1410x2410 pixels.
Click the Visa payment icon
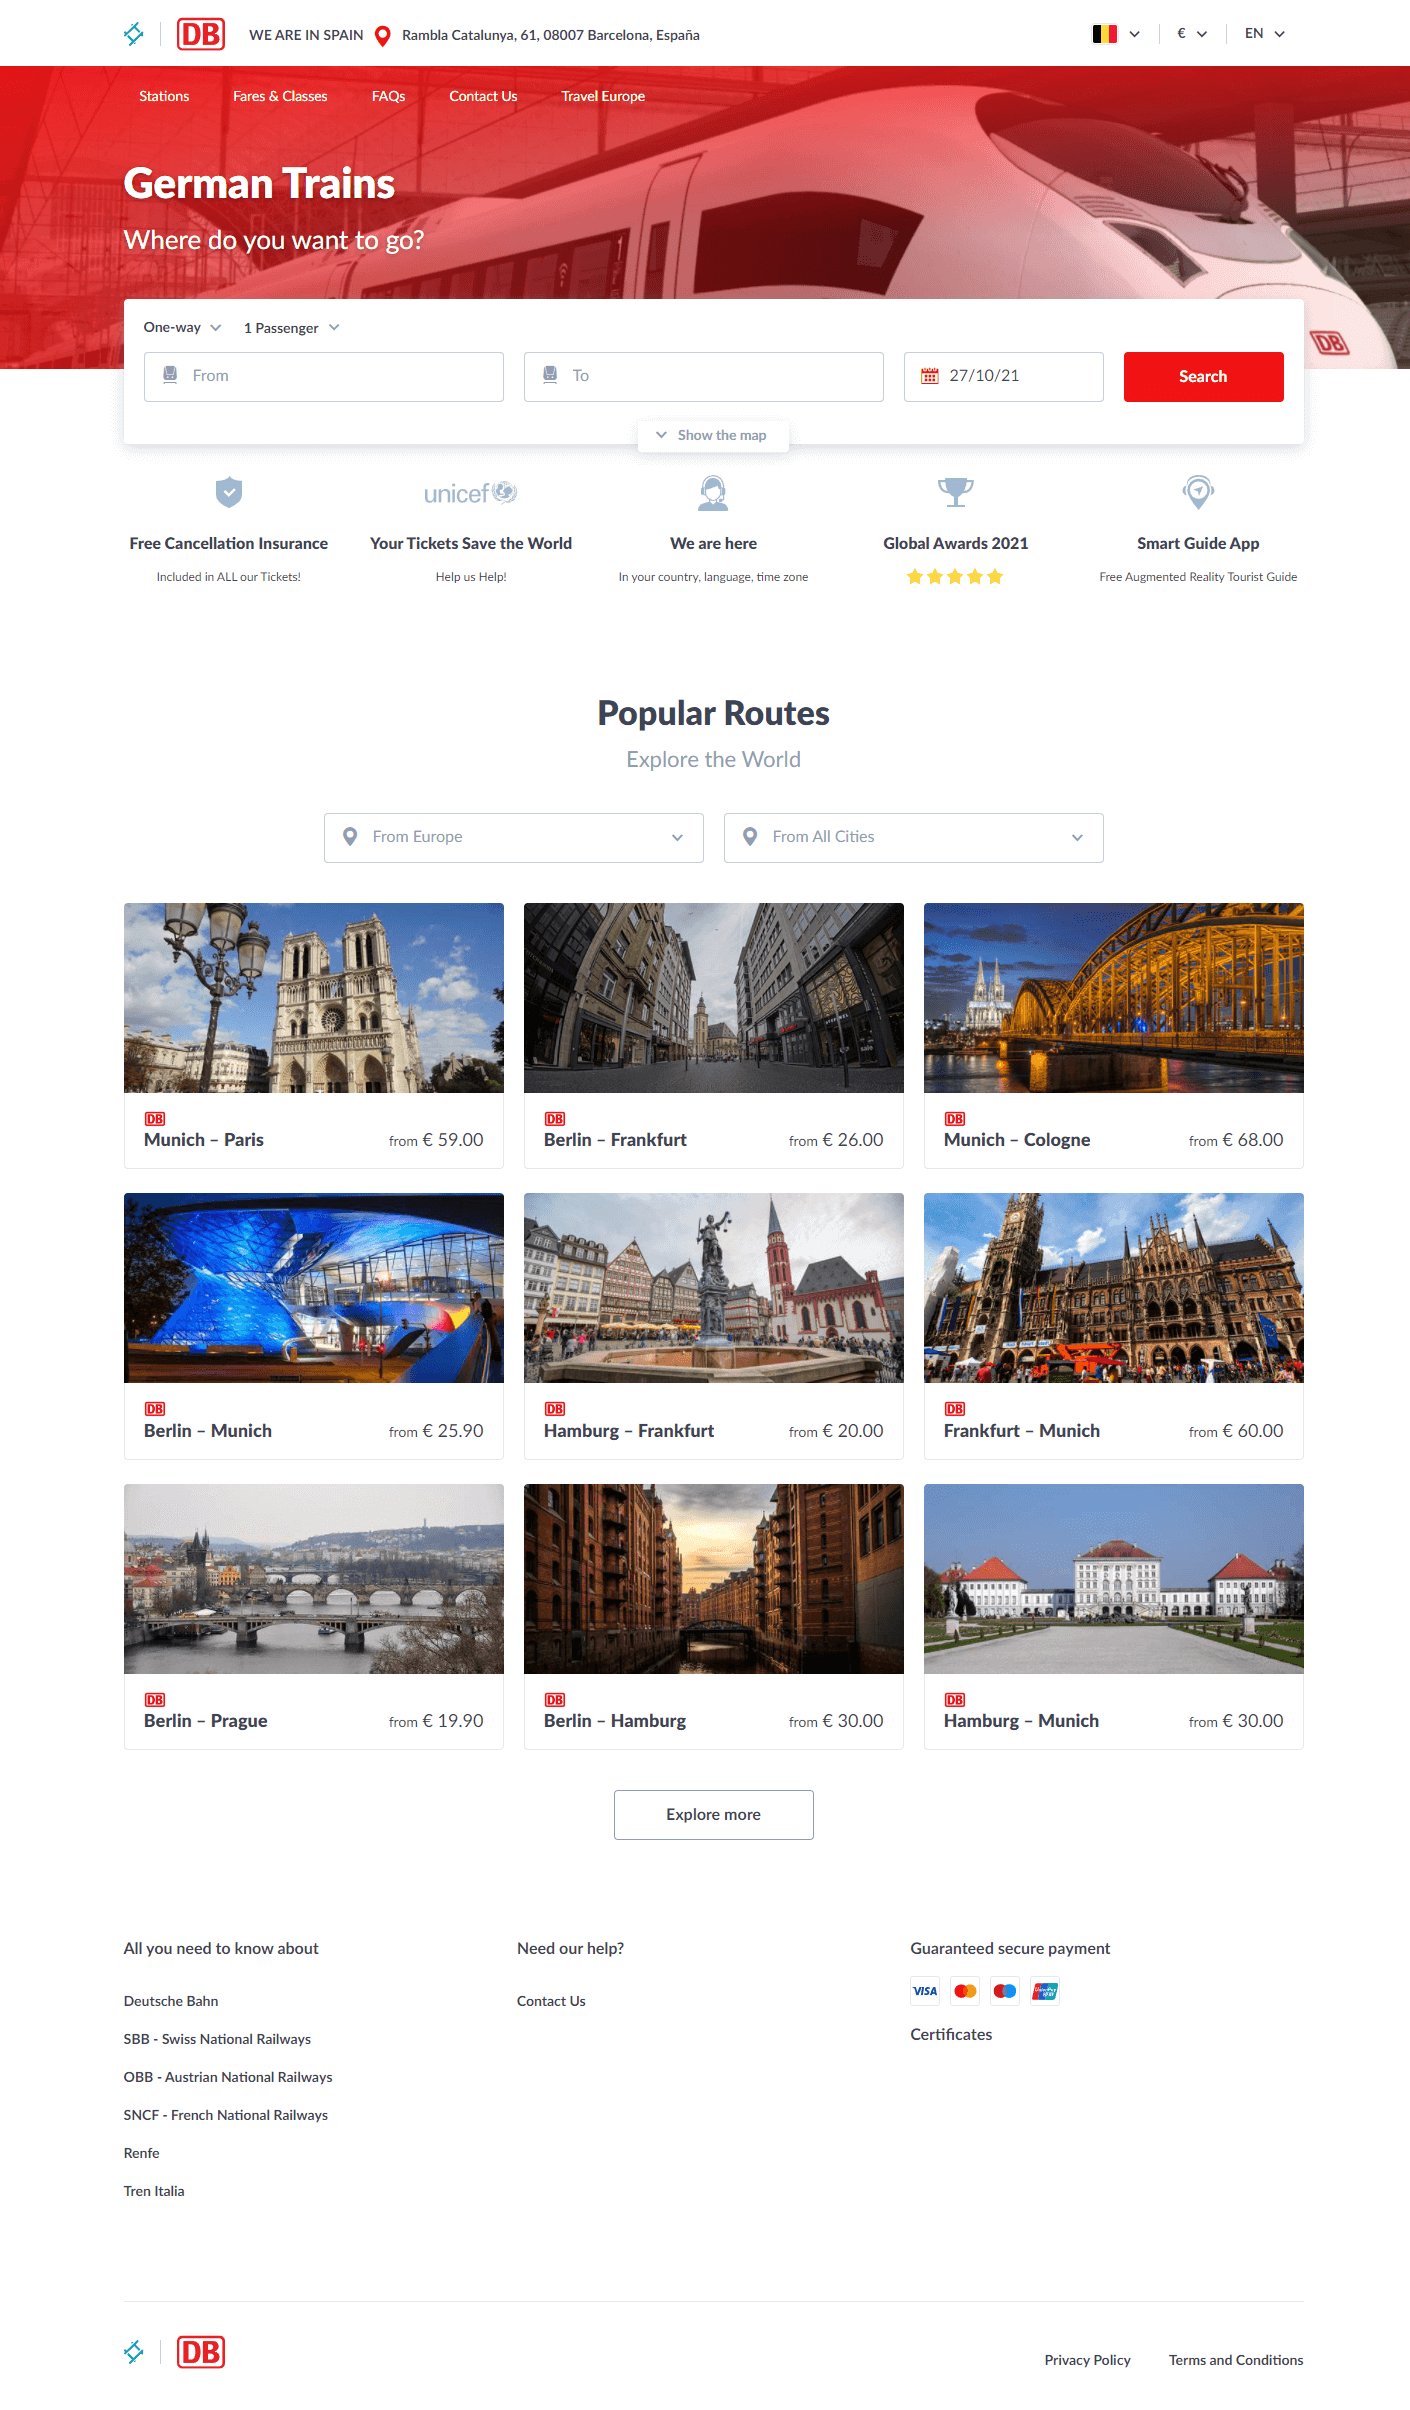925,1991
